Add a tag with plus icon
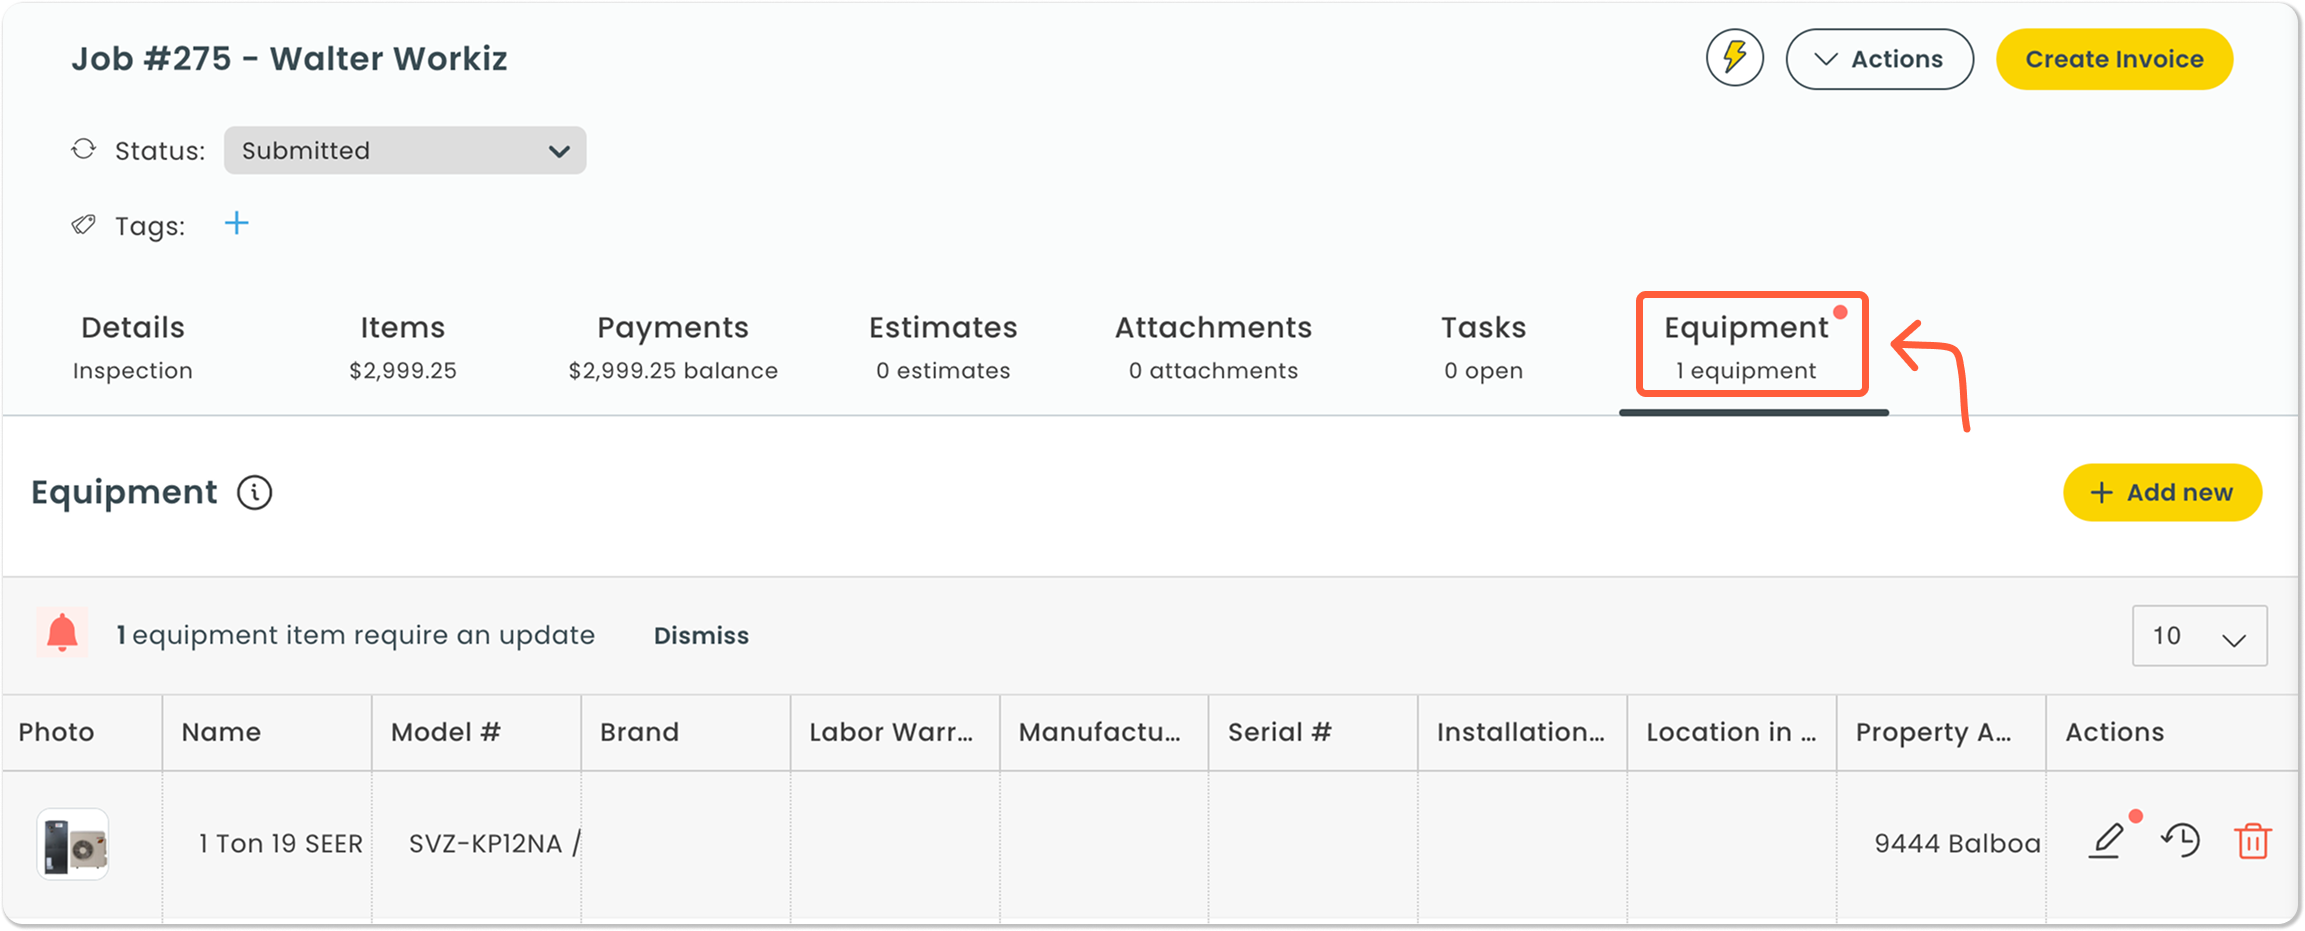The width and height of the screenshot is (2305, 931). [236, 223]
